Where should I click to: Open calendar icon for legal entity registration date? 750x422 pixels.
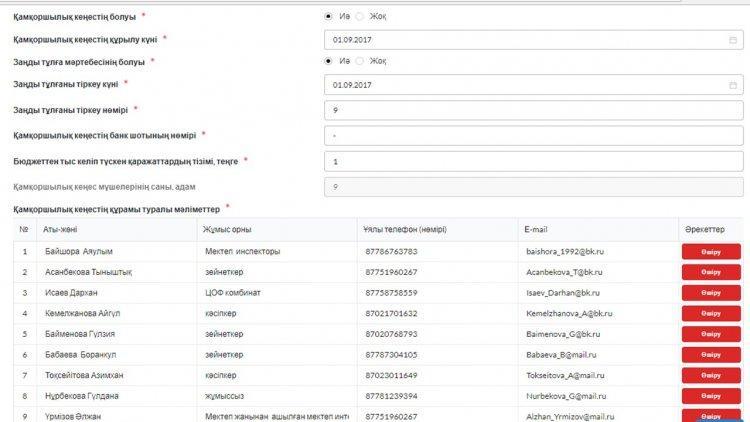732,85
